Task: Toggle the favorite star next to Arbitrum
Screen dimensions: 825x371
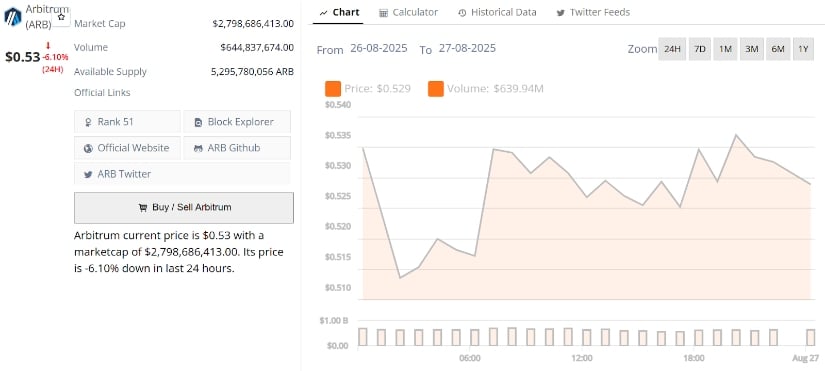Action: click(x=61, y=17)
